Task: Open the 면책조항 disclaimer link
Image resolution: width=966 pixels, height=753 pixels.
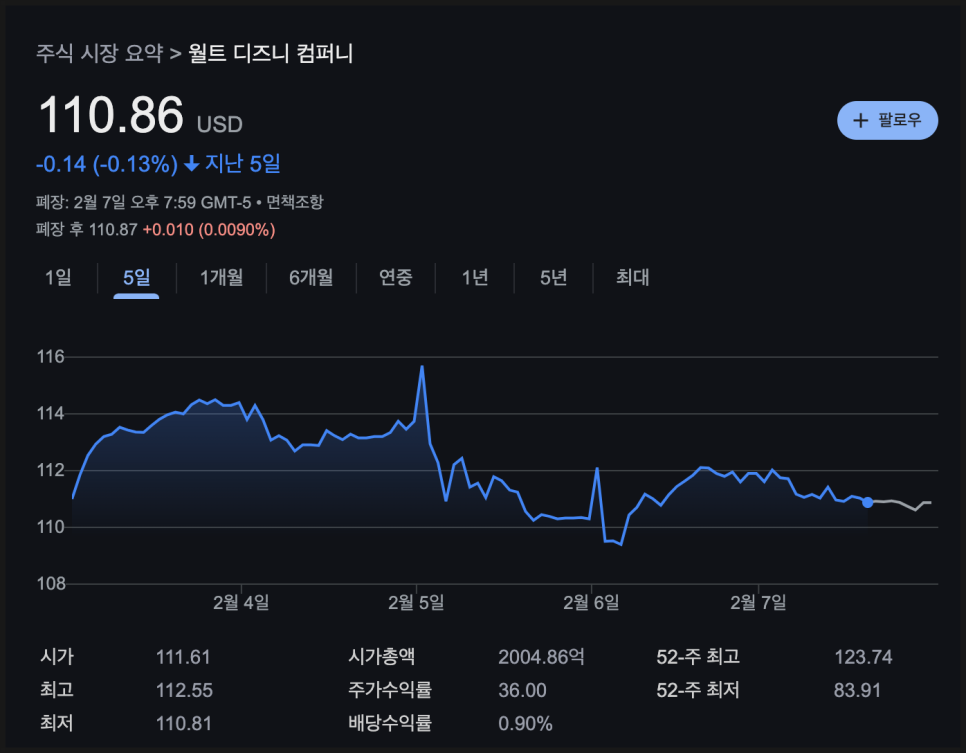Action: [294, 201]
